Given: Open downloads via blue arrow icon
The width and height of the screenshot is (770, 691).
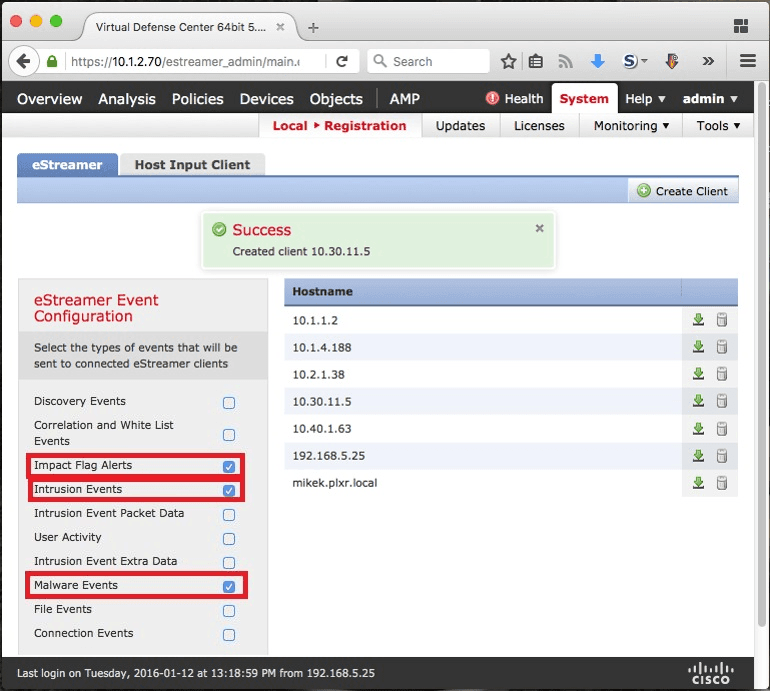Looking at the screenshot, I should (598, 61).
